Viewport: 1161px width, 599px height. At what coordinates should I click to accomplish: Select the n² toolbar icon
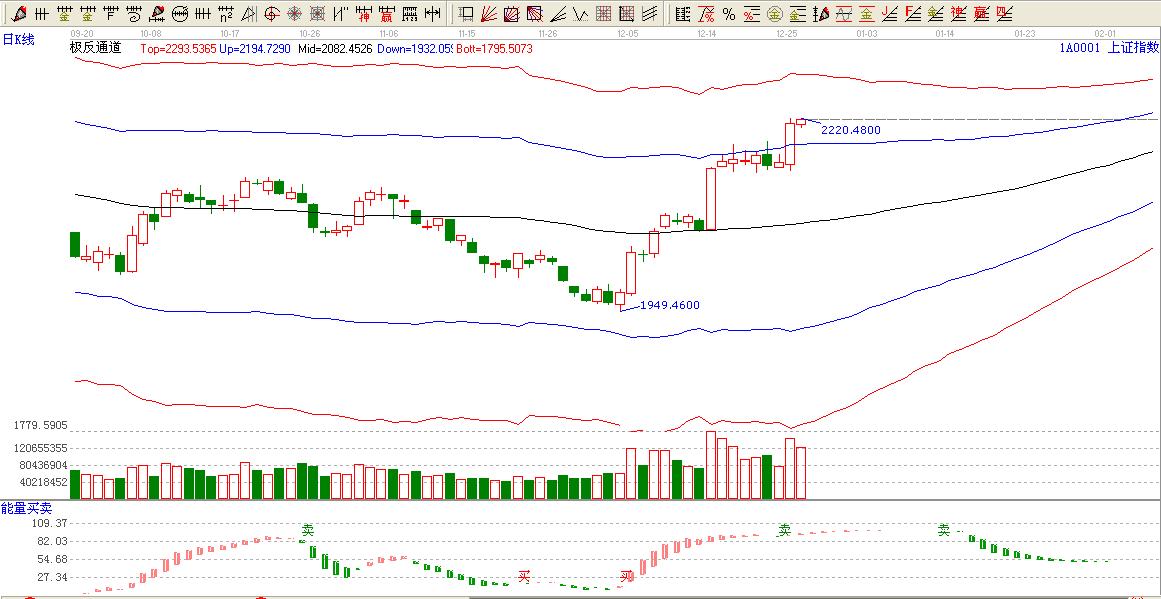tap(227, 14)
